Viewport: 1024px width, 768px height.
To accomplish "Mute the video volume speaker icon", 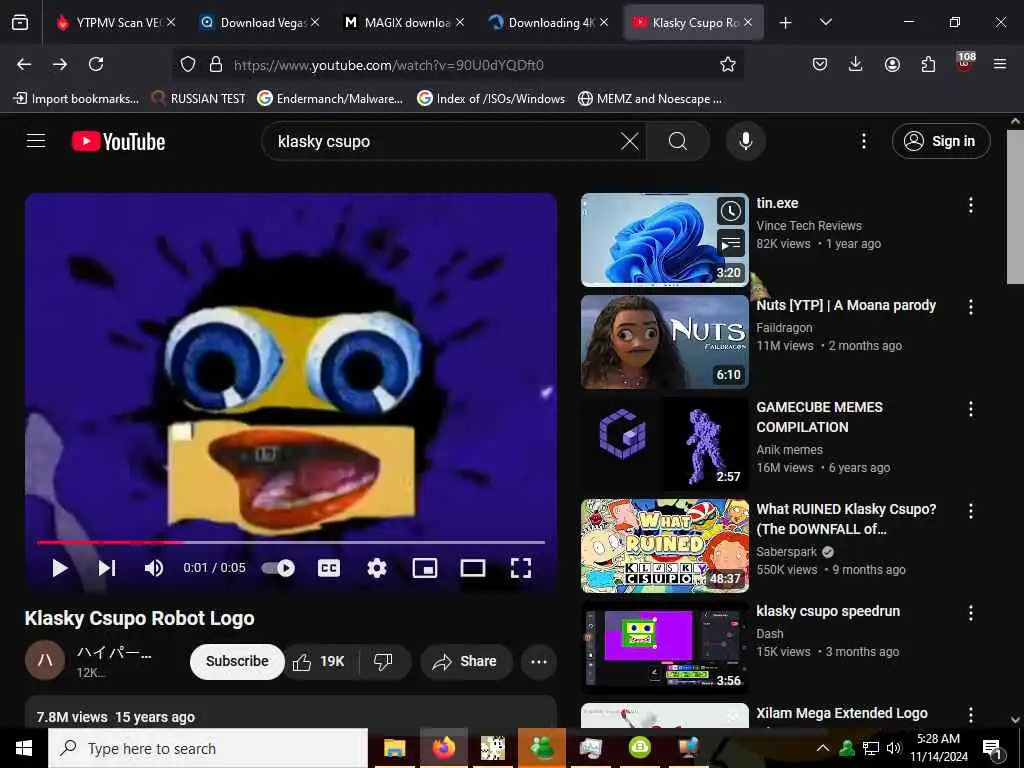I will pos(153,568).
